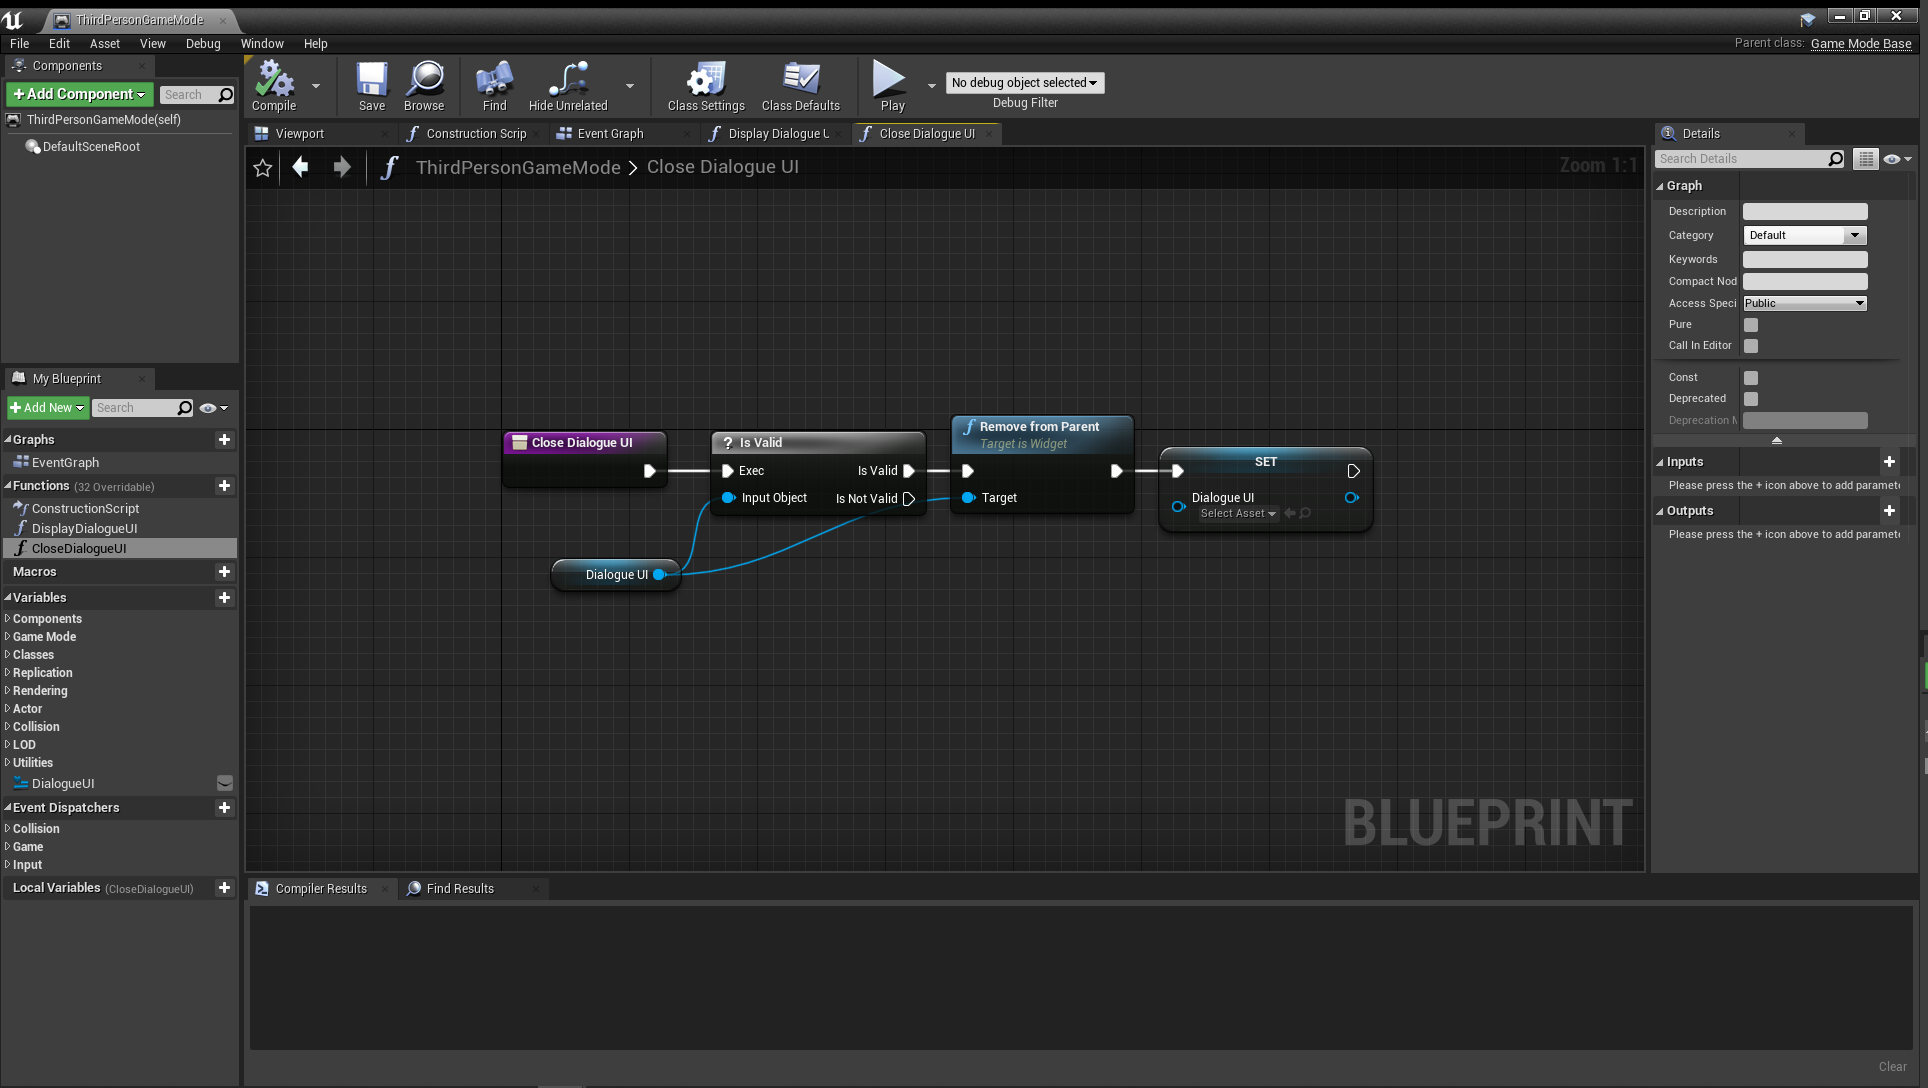
Task: Open the Access Specifier Public dropdown
Action: point(1804,304)
